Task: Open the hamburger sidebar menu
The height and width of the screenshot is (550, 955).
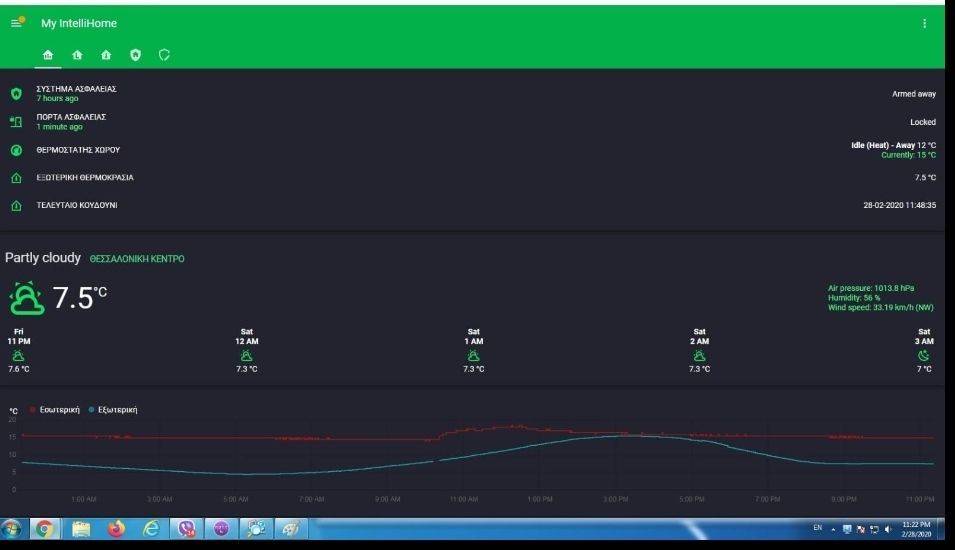Action: click(x=16, y=23)
